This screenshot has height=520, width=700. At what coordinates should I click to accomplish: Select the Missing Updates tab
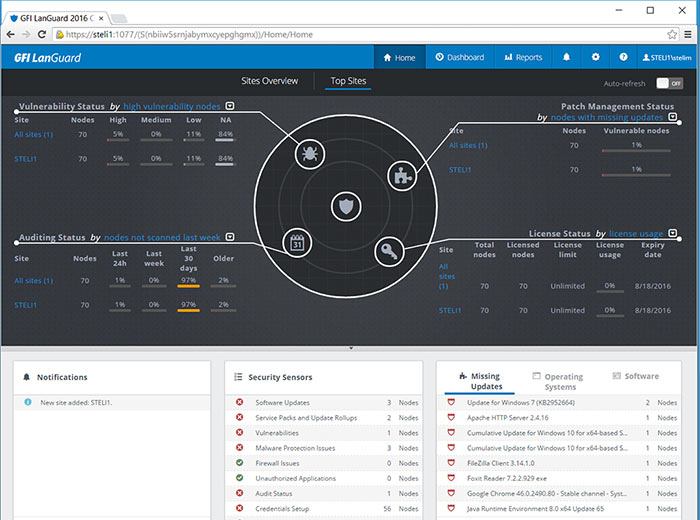point(480,381)
